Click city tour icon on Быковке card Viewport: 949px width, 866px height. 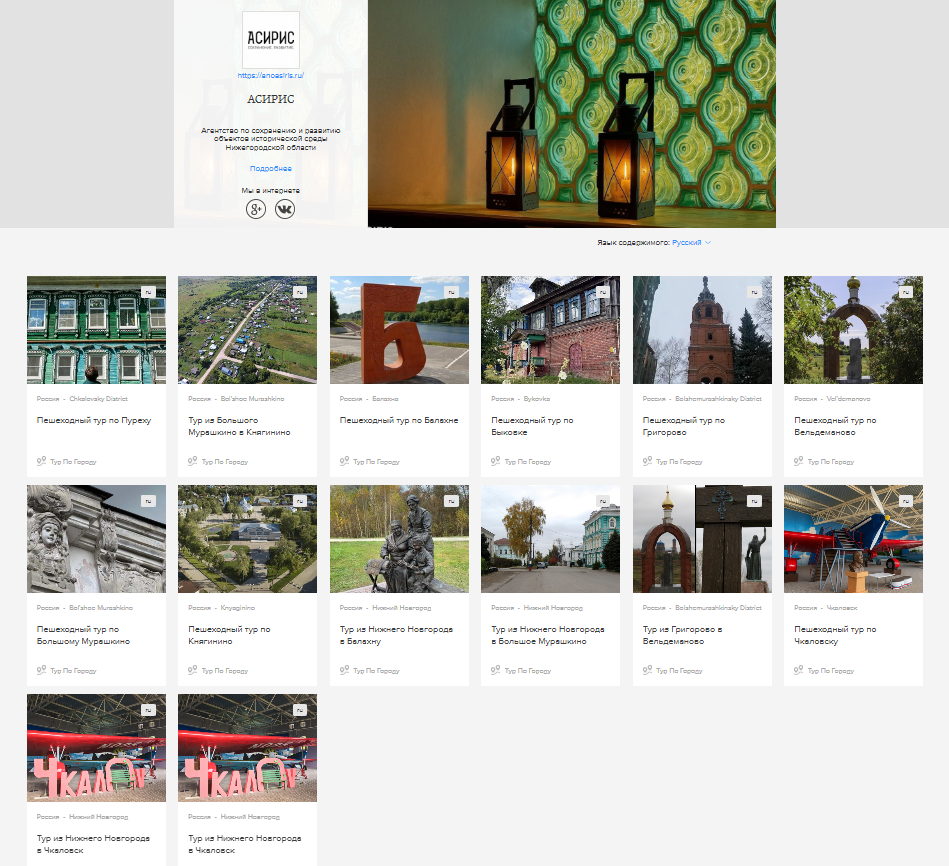click(495, 462)
